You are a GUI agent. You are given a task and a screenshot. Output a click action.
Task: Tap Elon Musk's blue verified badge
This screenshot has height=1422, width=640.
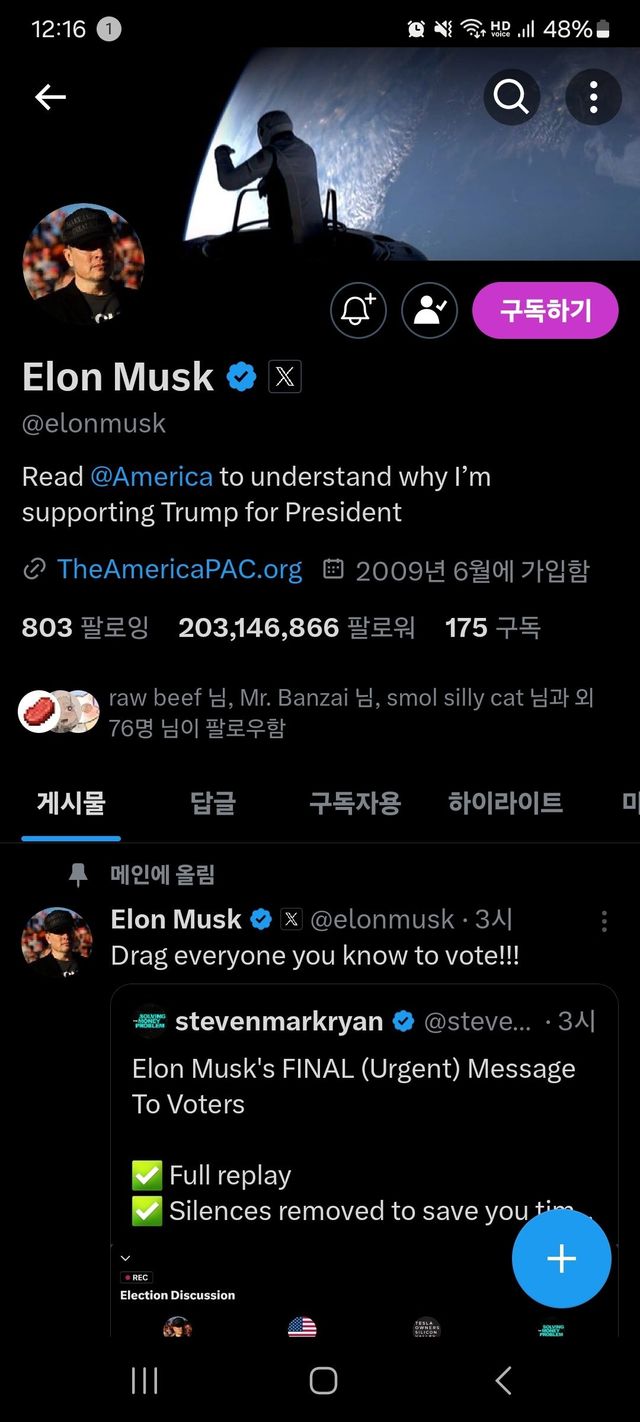[x=240, y=377]
